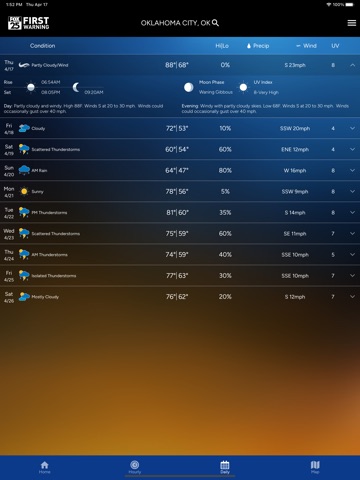This screenshot has height=480, width=360.
Task: Tap the Scattered Thunderstorms label for Sat 4/19
Action: (x=56, y=149)
